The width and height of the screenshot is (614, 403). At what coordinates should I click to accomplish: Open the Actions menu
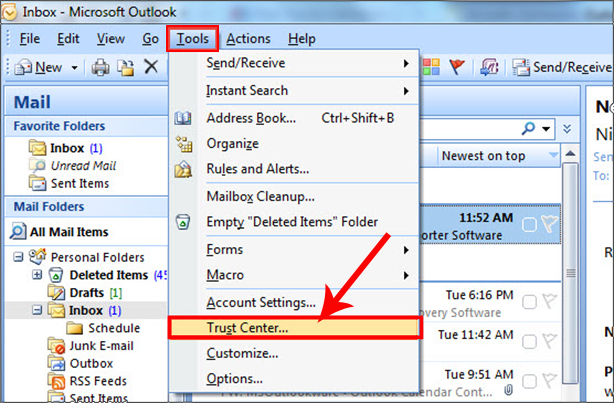point(248,39)
